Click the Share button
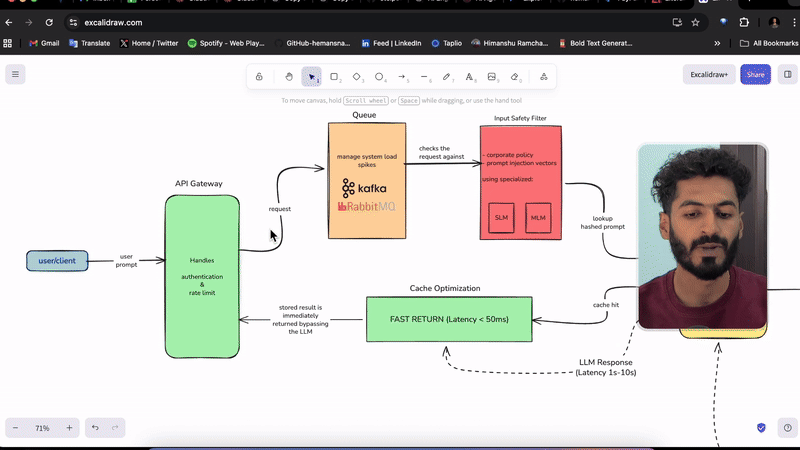 [x=755, y=74]
